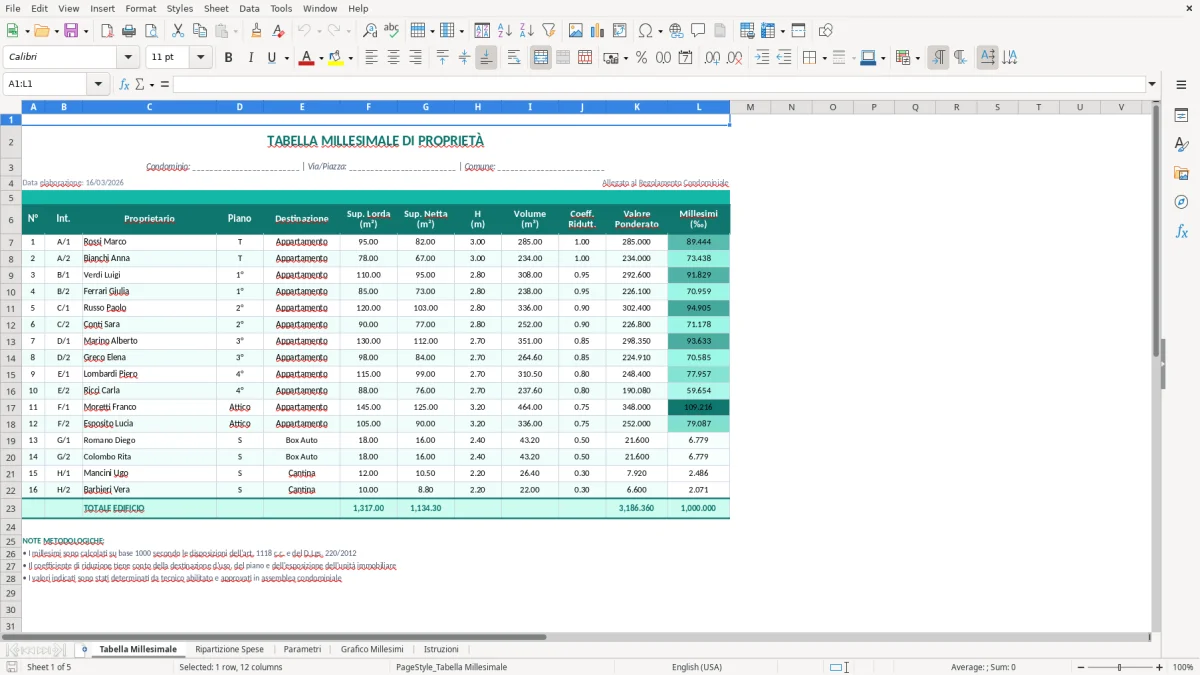Open the sidebar Gallery icon
Image resolution: width=1200 pixels, height=675 pixels.
(1181, 173)
